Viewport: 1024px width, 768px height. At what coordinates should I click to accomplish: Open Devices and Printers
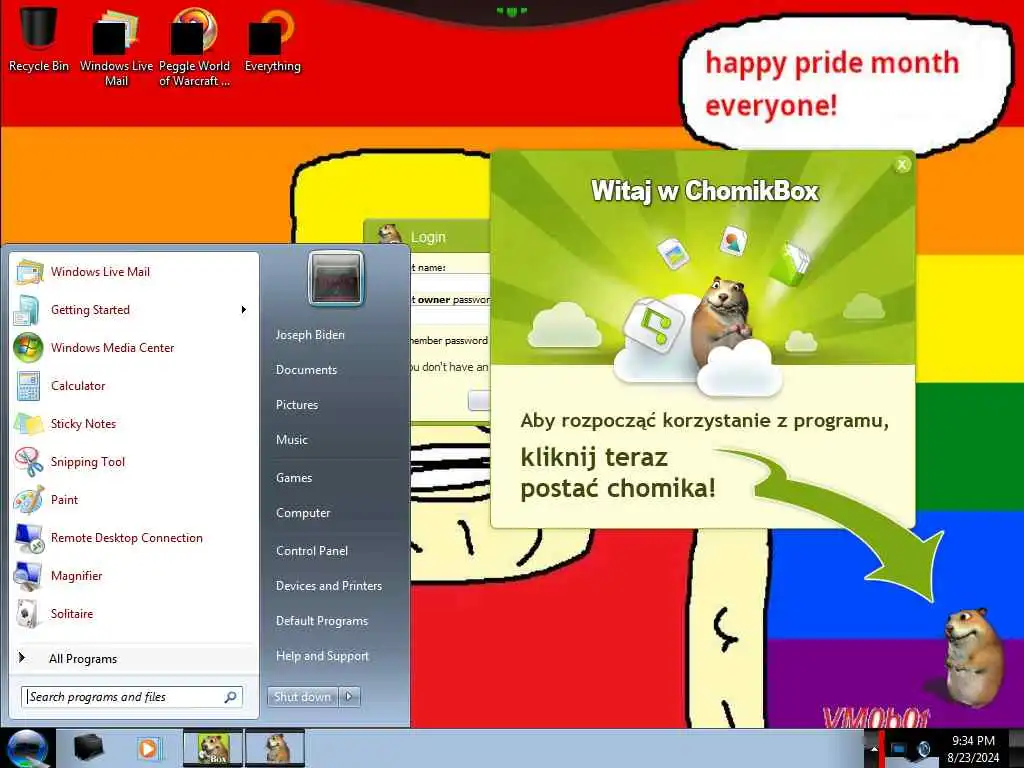tap(328, 586)
